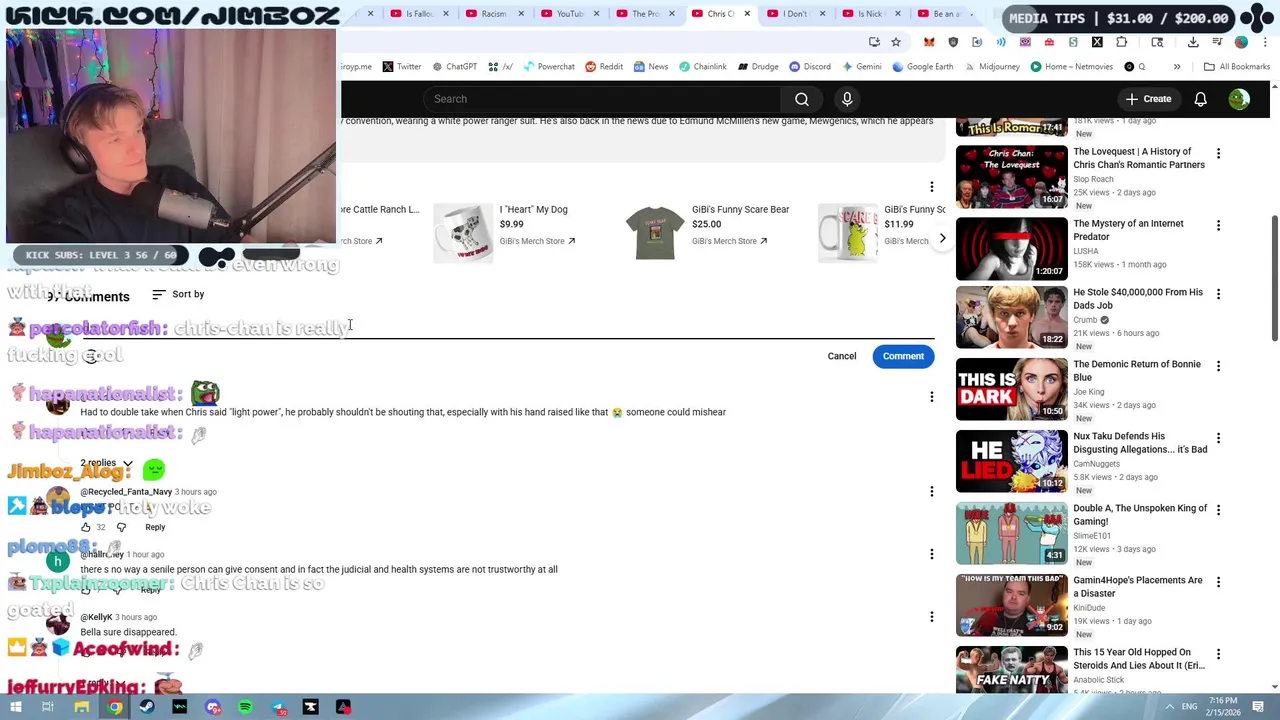
Task: Submit with the blue Comment button
Action: point(903,356)
